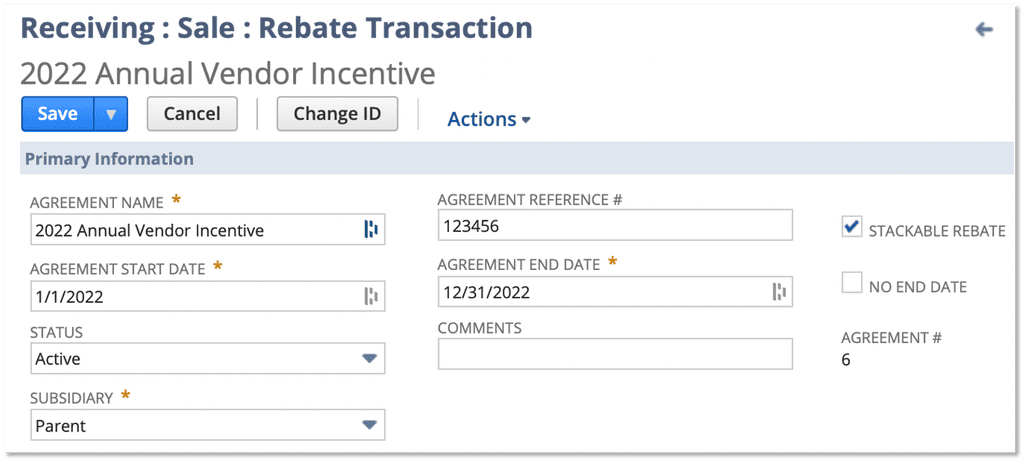The width and height of the screenshot is (1024, 462).
Task: Open the Agreement End Date calendar icon
Action: point(779,291)
